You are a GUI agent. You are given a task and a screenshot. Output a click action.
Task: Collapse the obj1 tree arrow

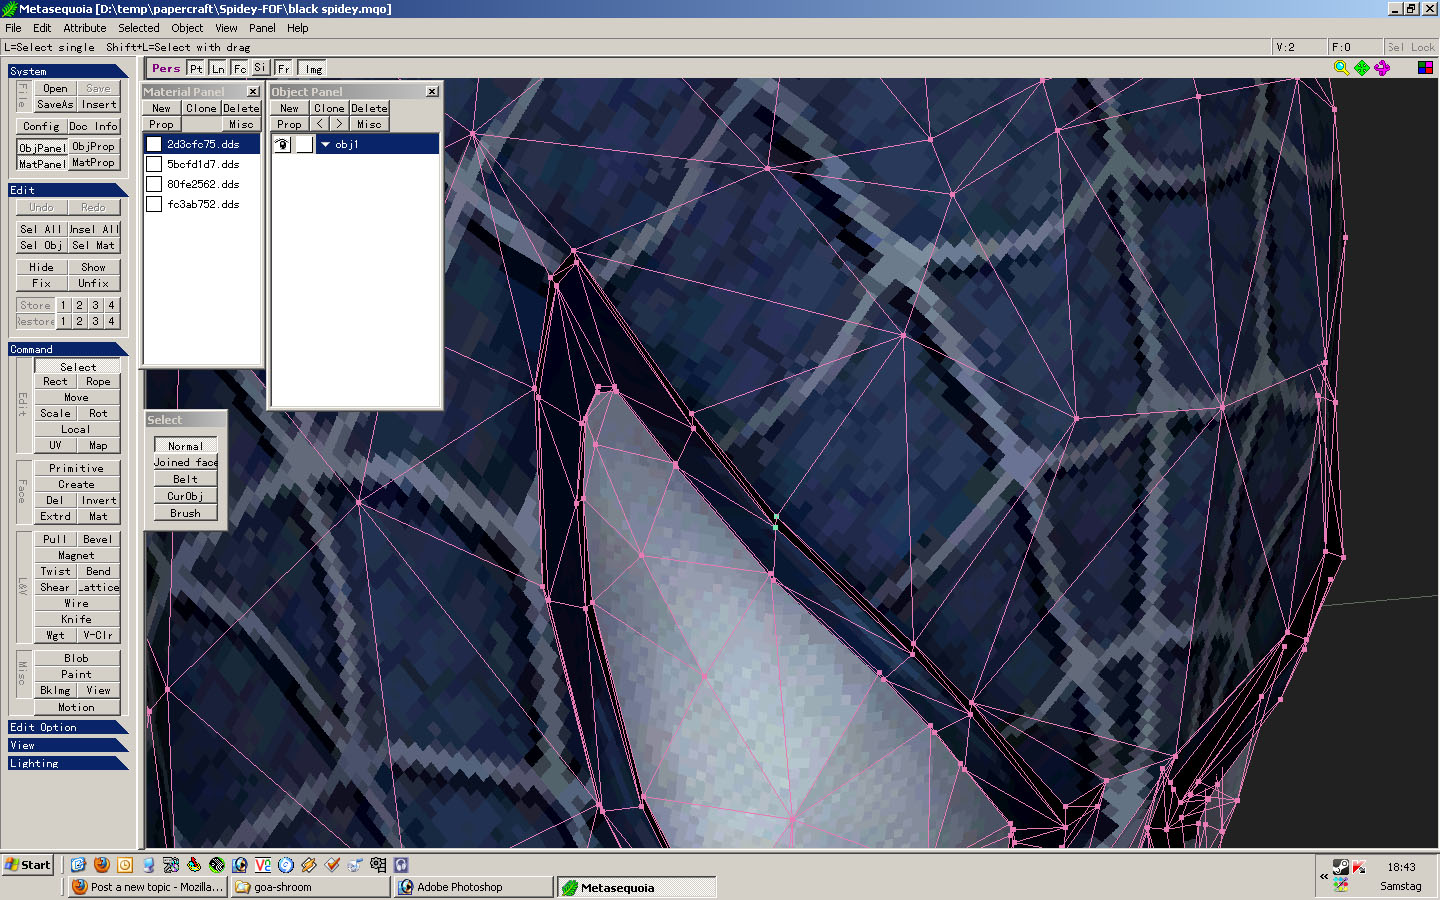(325, 145)
